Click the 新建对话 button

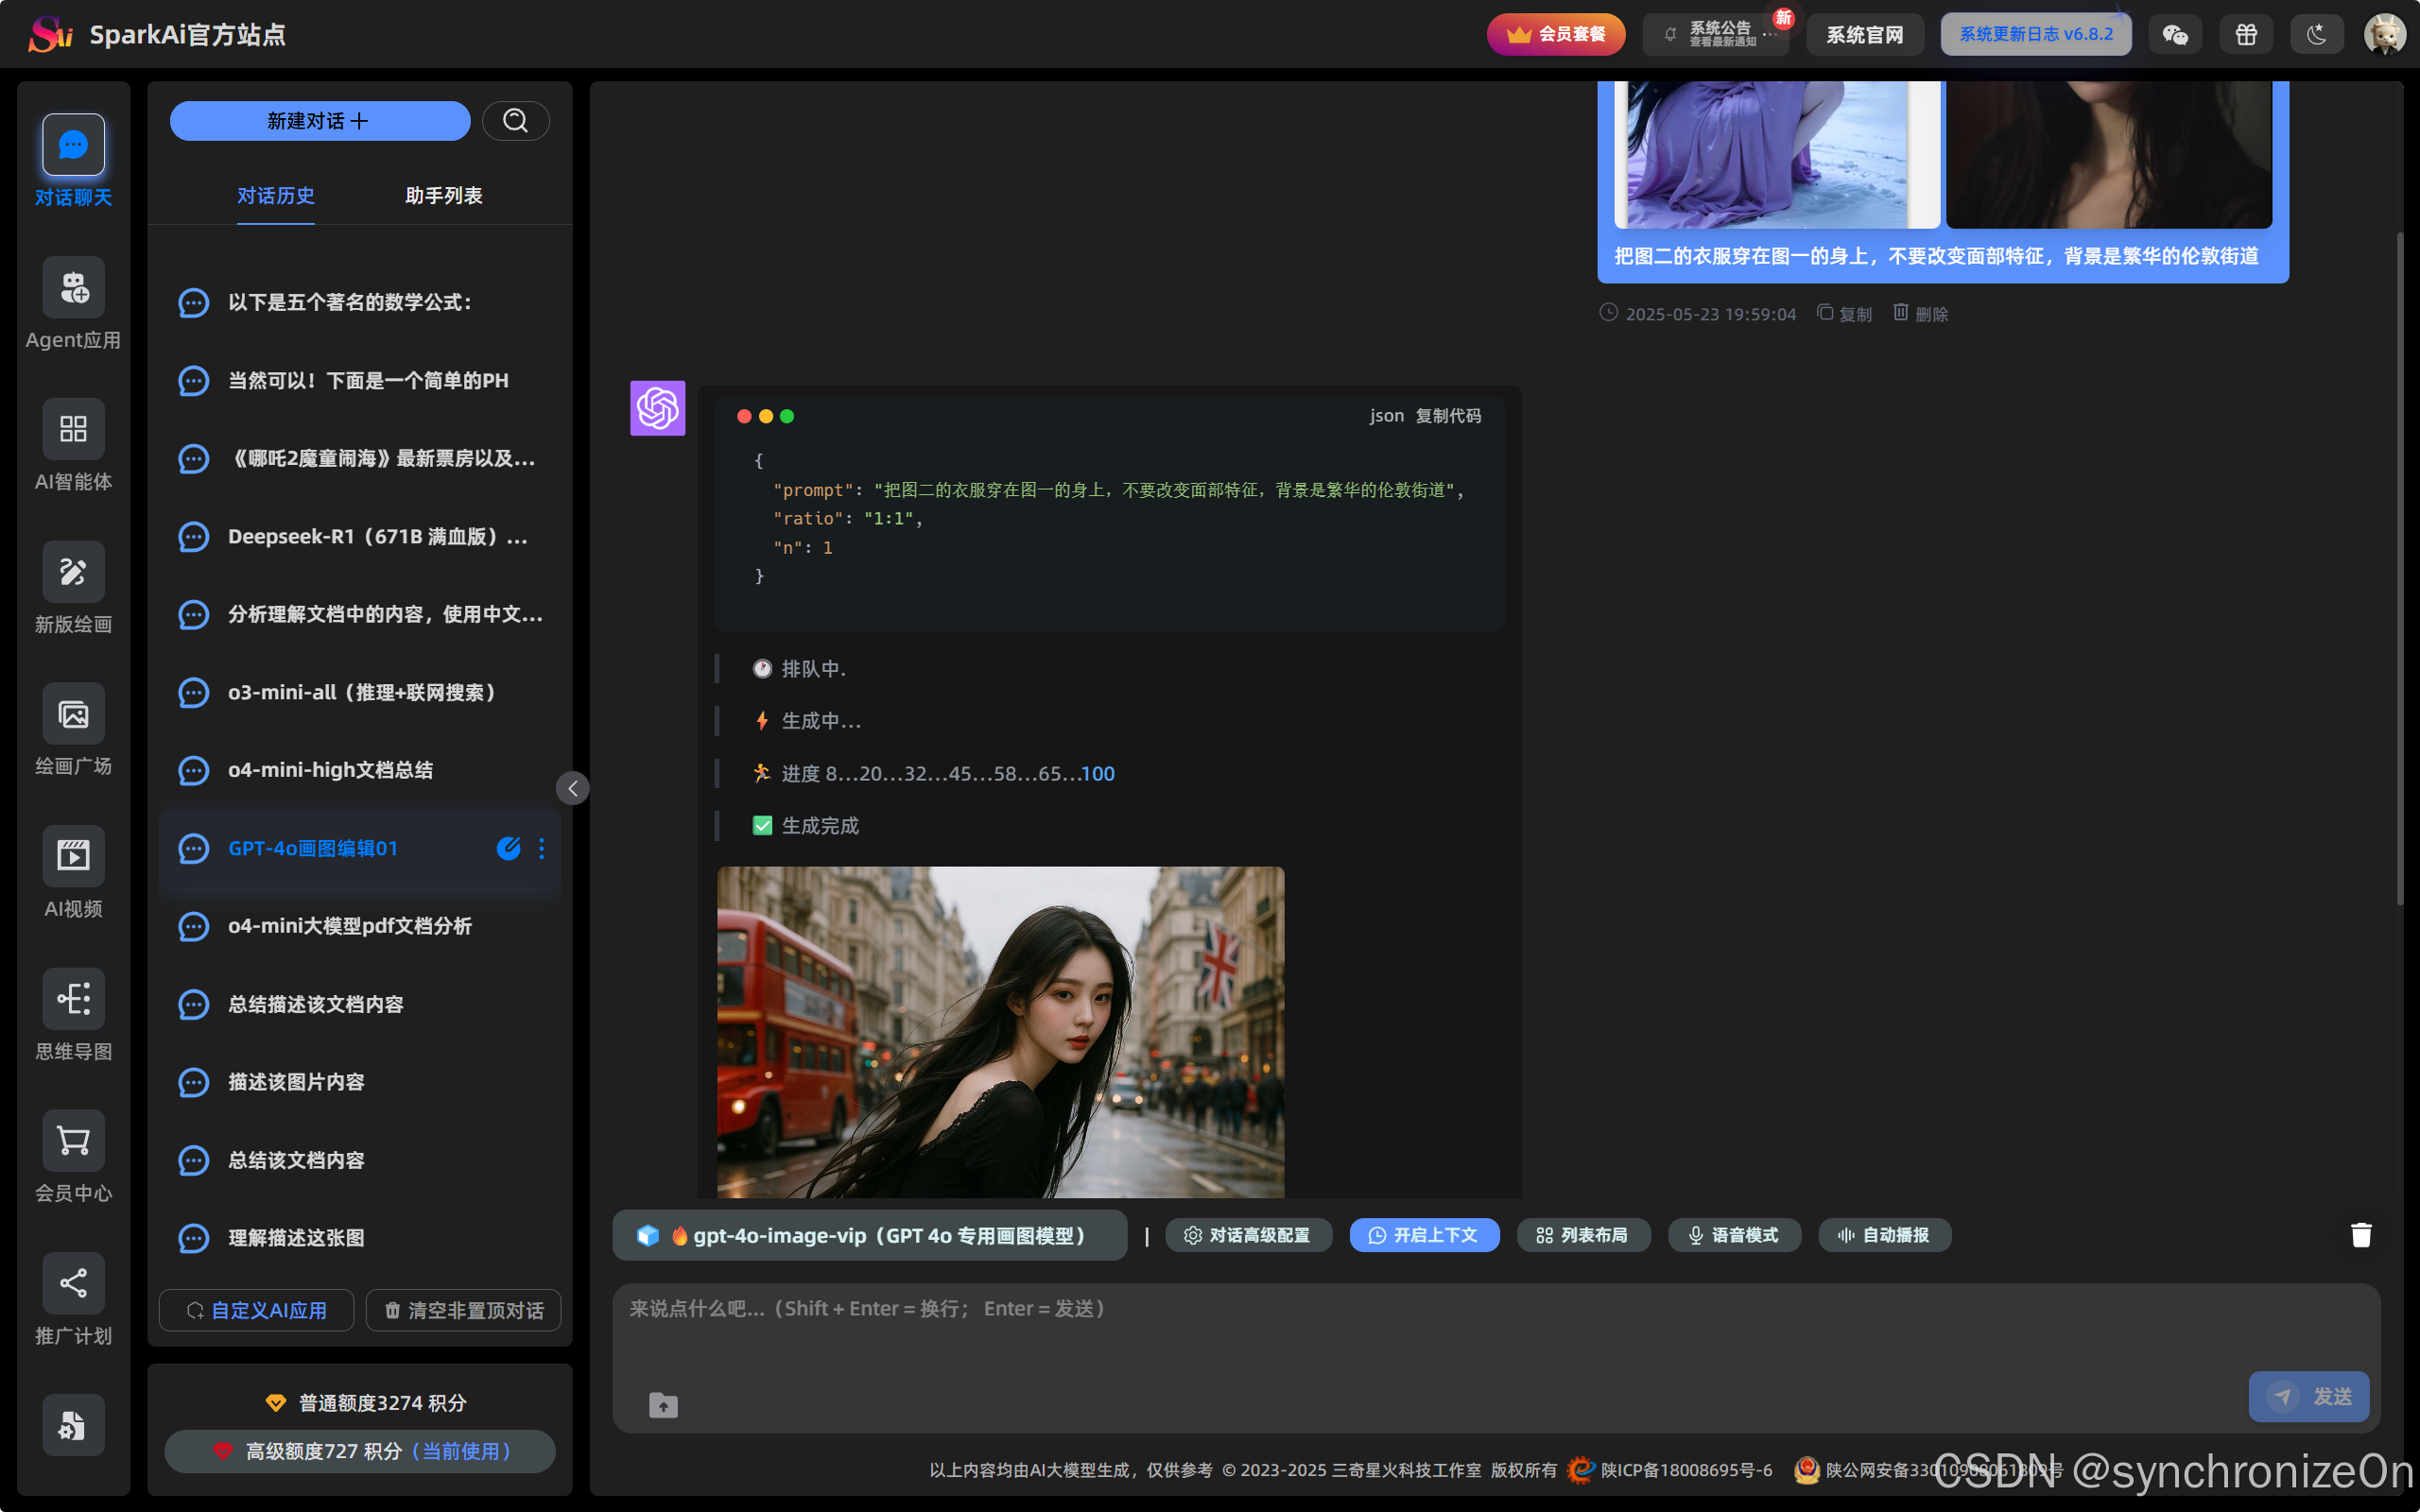click(319, 121)
